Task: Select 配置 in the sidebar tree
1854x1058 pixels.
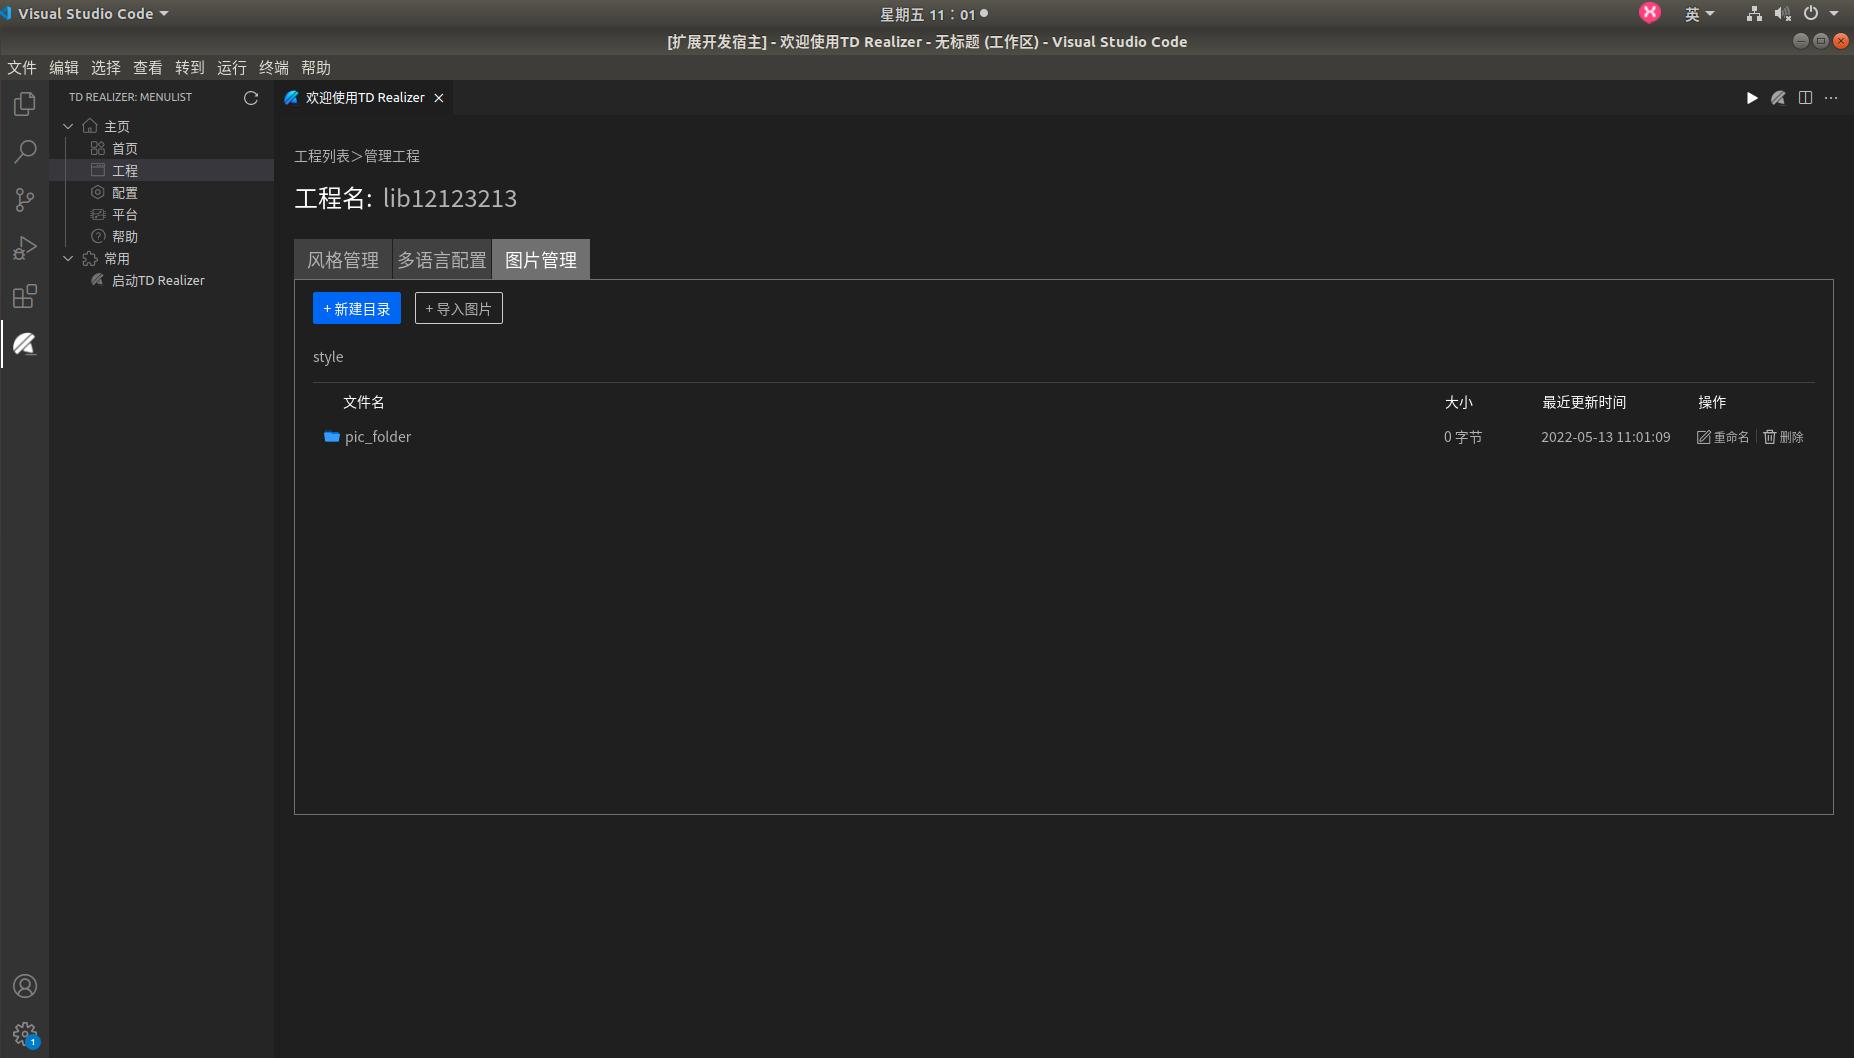Action: coord(125,193)
